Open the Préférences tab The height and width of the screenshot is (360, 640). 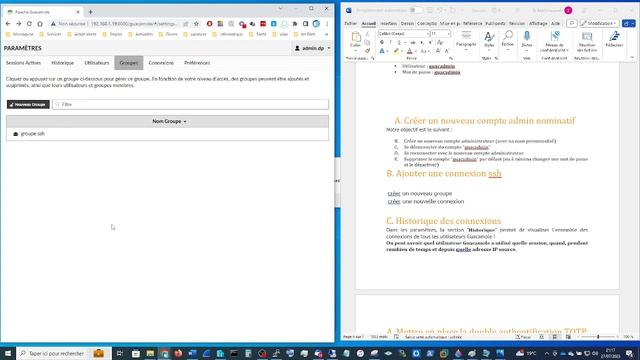tap(197, 63)
